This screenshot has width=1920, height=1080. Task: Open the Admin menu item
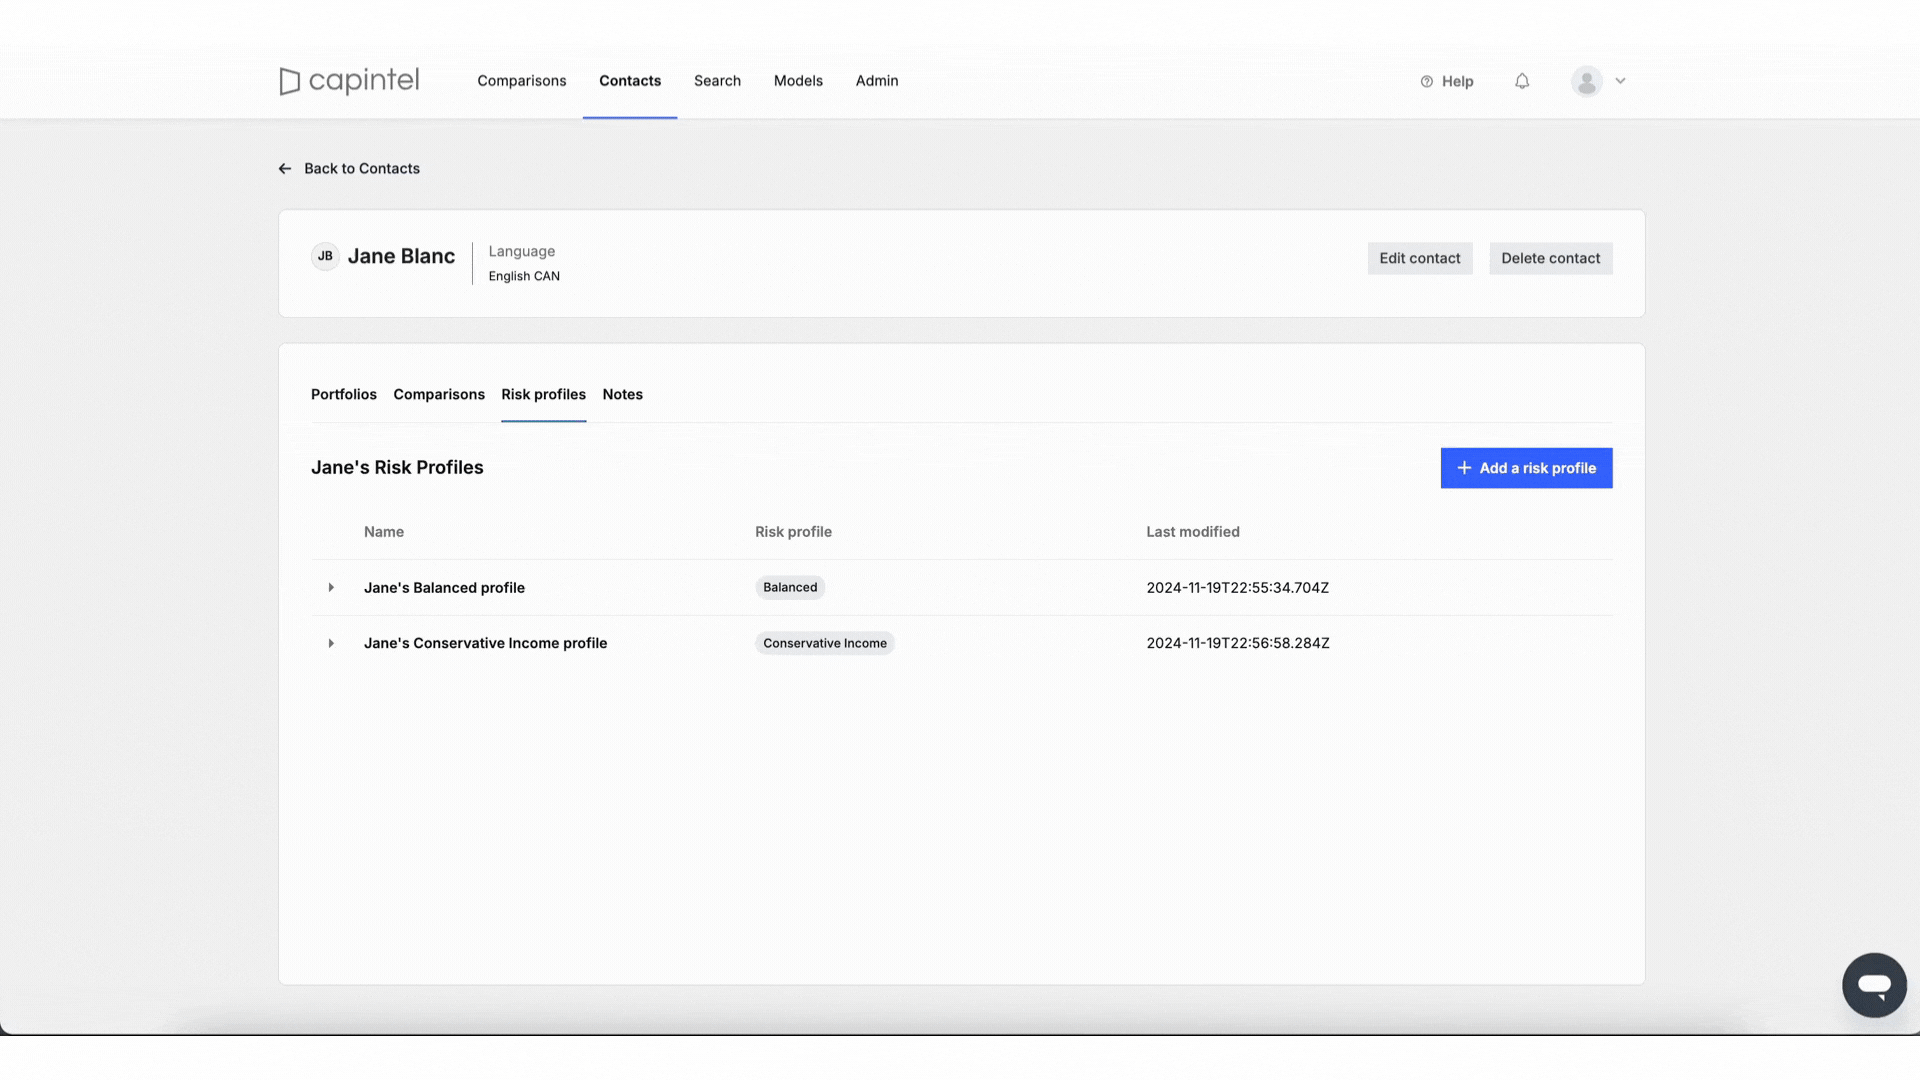point(877,81)
